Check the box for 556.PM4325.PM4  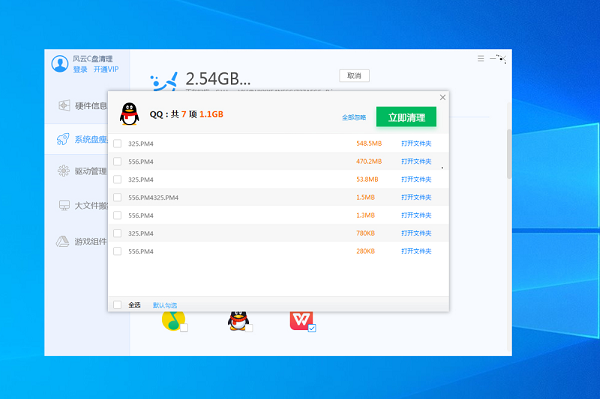tap(117, 197)
